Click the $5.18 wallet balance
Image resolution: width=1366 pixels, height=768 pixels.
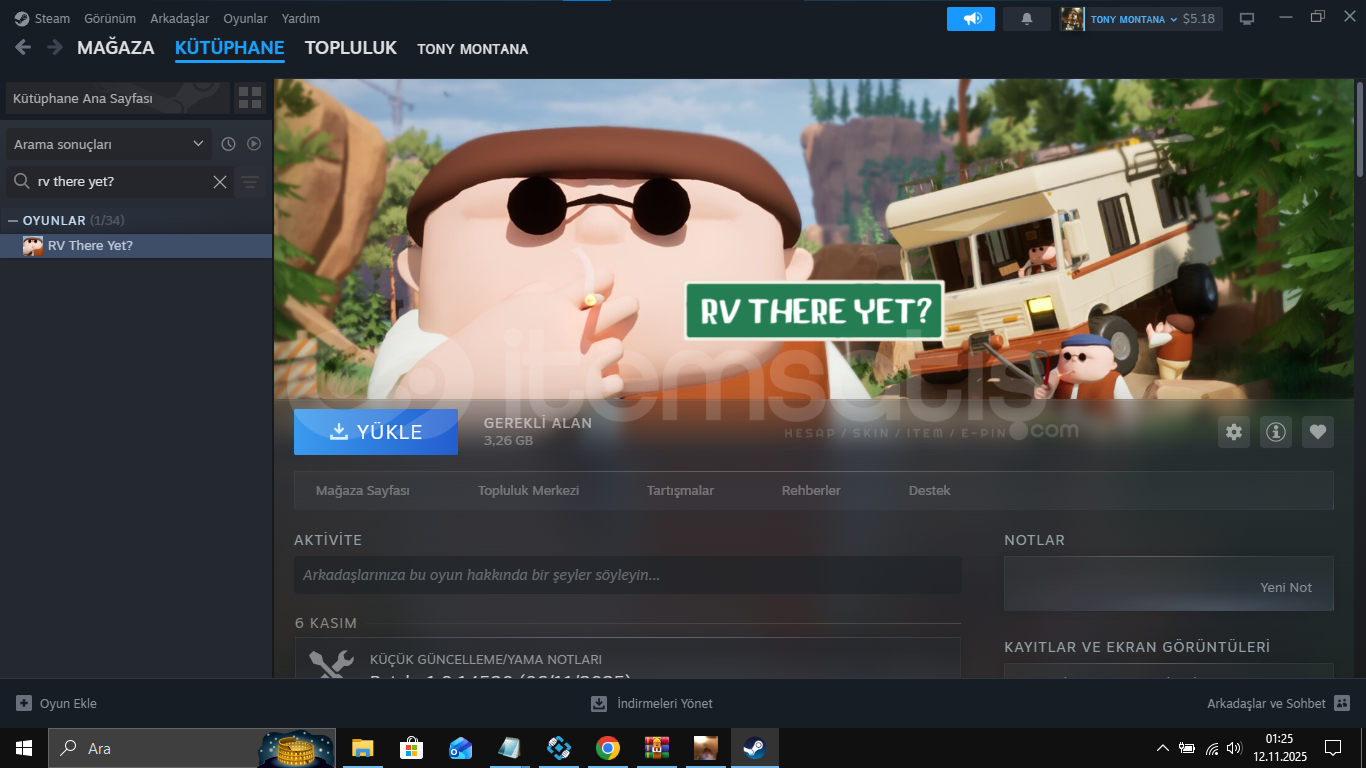click(1199, 19)
